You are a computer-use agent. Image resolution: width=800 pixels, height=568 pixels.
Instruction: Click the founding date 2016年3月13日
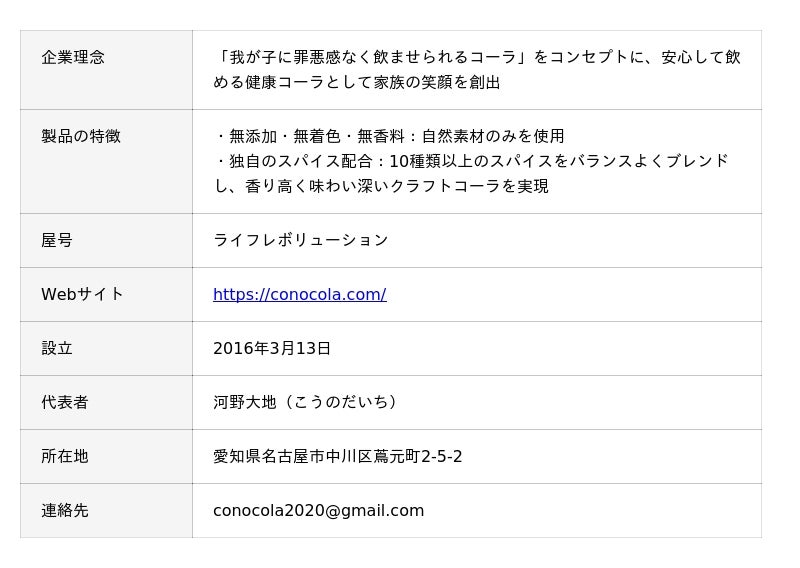tap(271, 348)
